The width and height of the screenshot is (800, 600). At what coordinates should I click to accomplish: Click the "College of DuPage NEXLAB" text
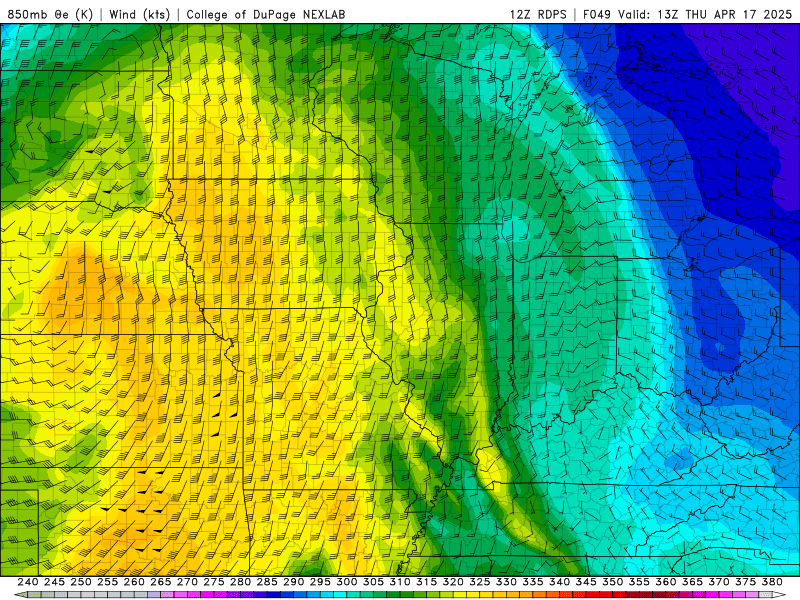tap(266, 14)
